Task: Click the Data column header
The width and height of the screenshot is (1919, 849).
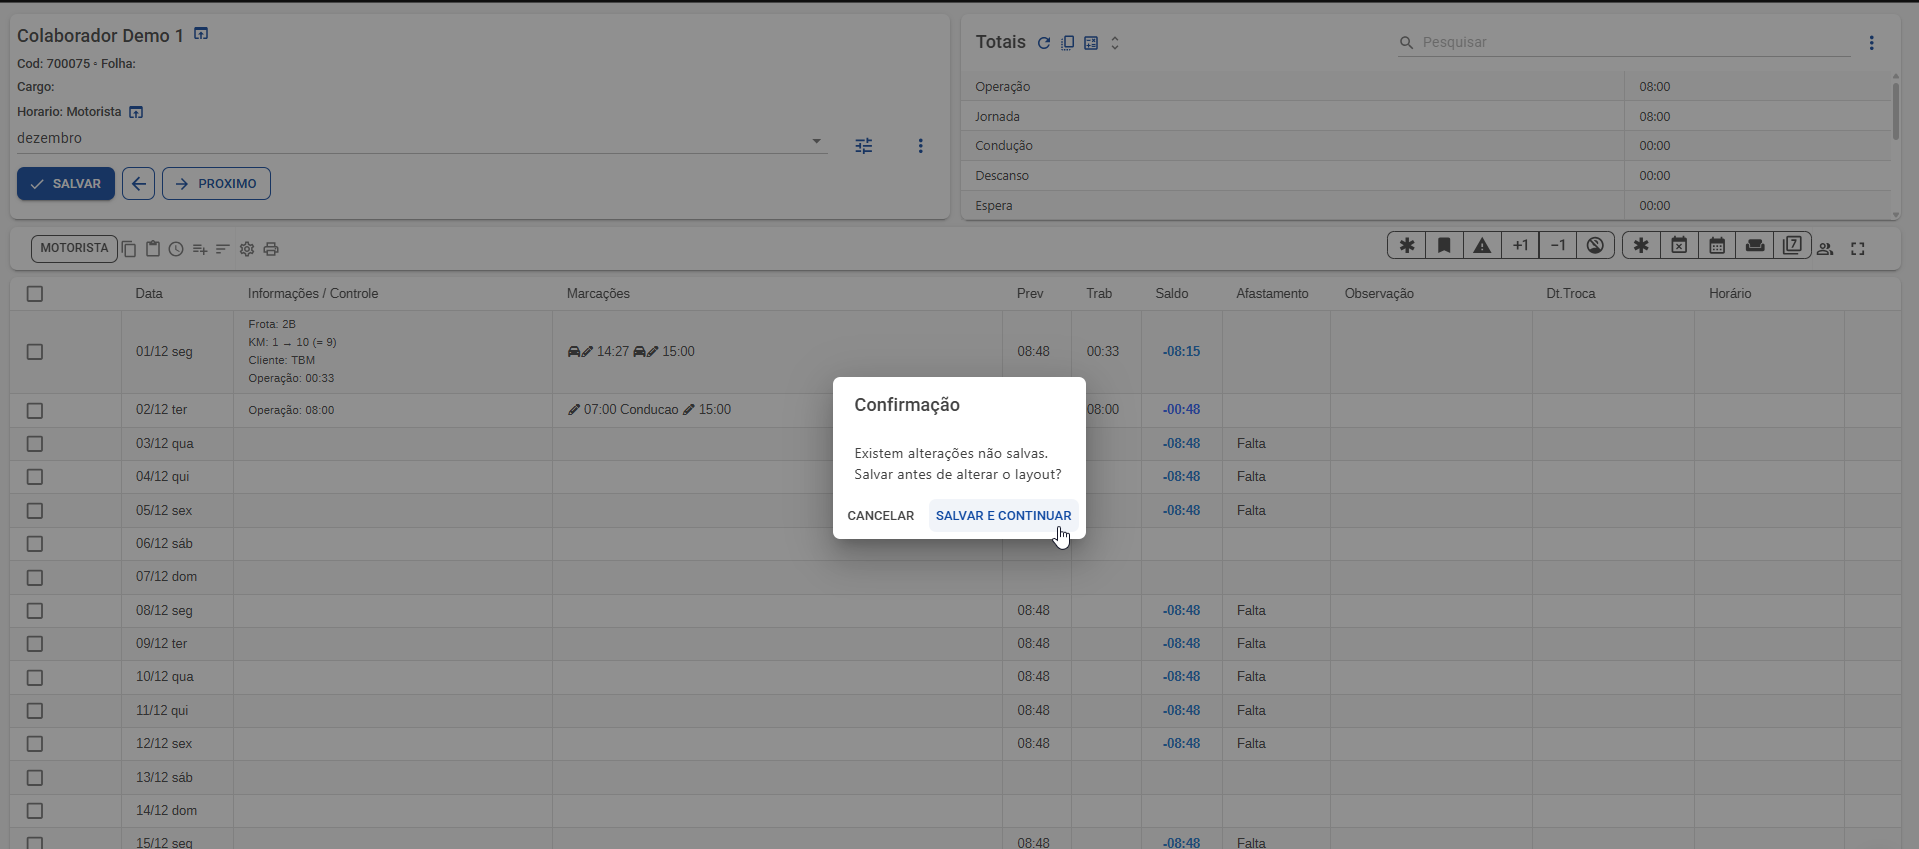Action: point(149,294)
